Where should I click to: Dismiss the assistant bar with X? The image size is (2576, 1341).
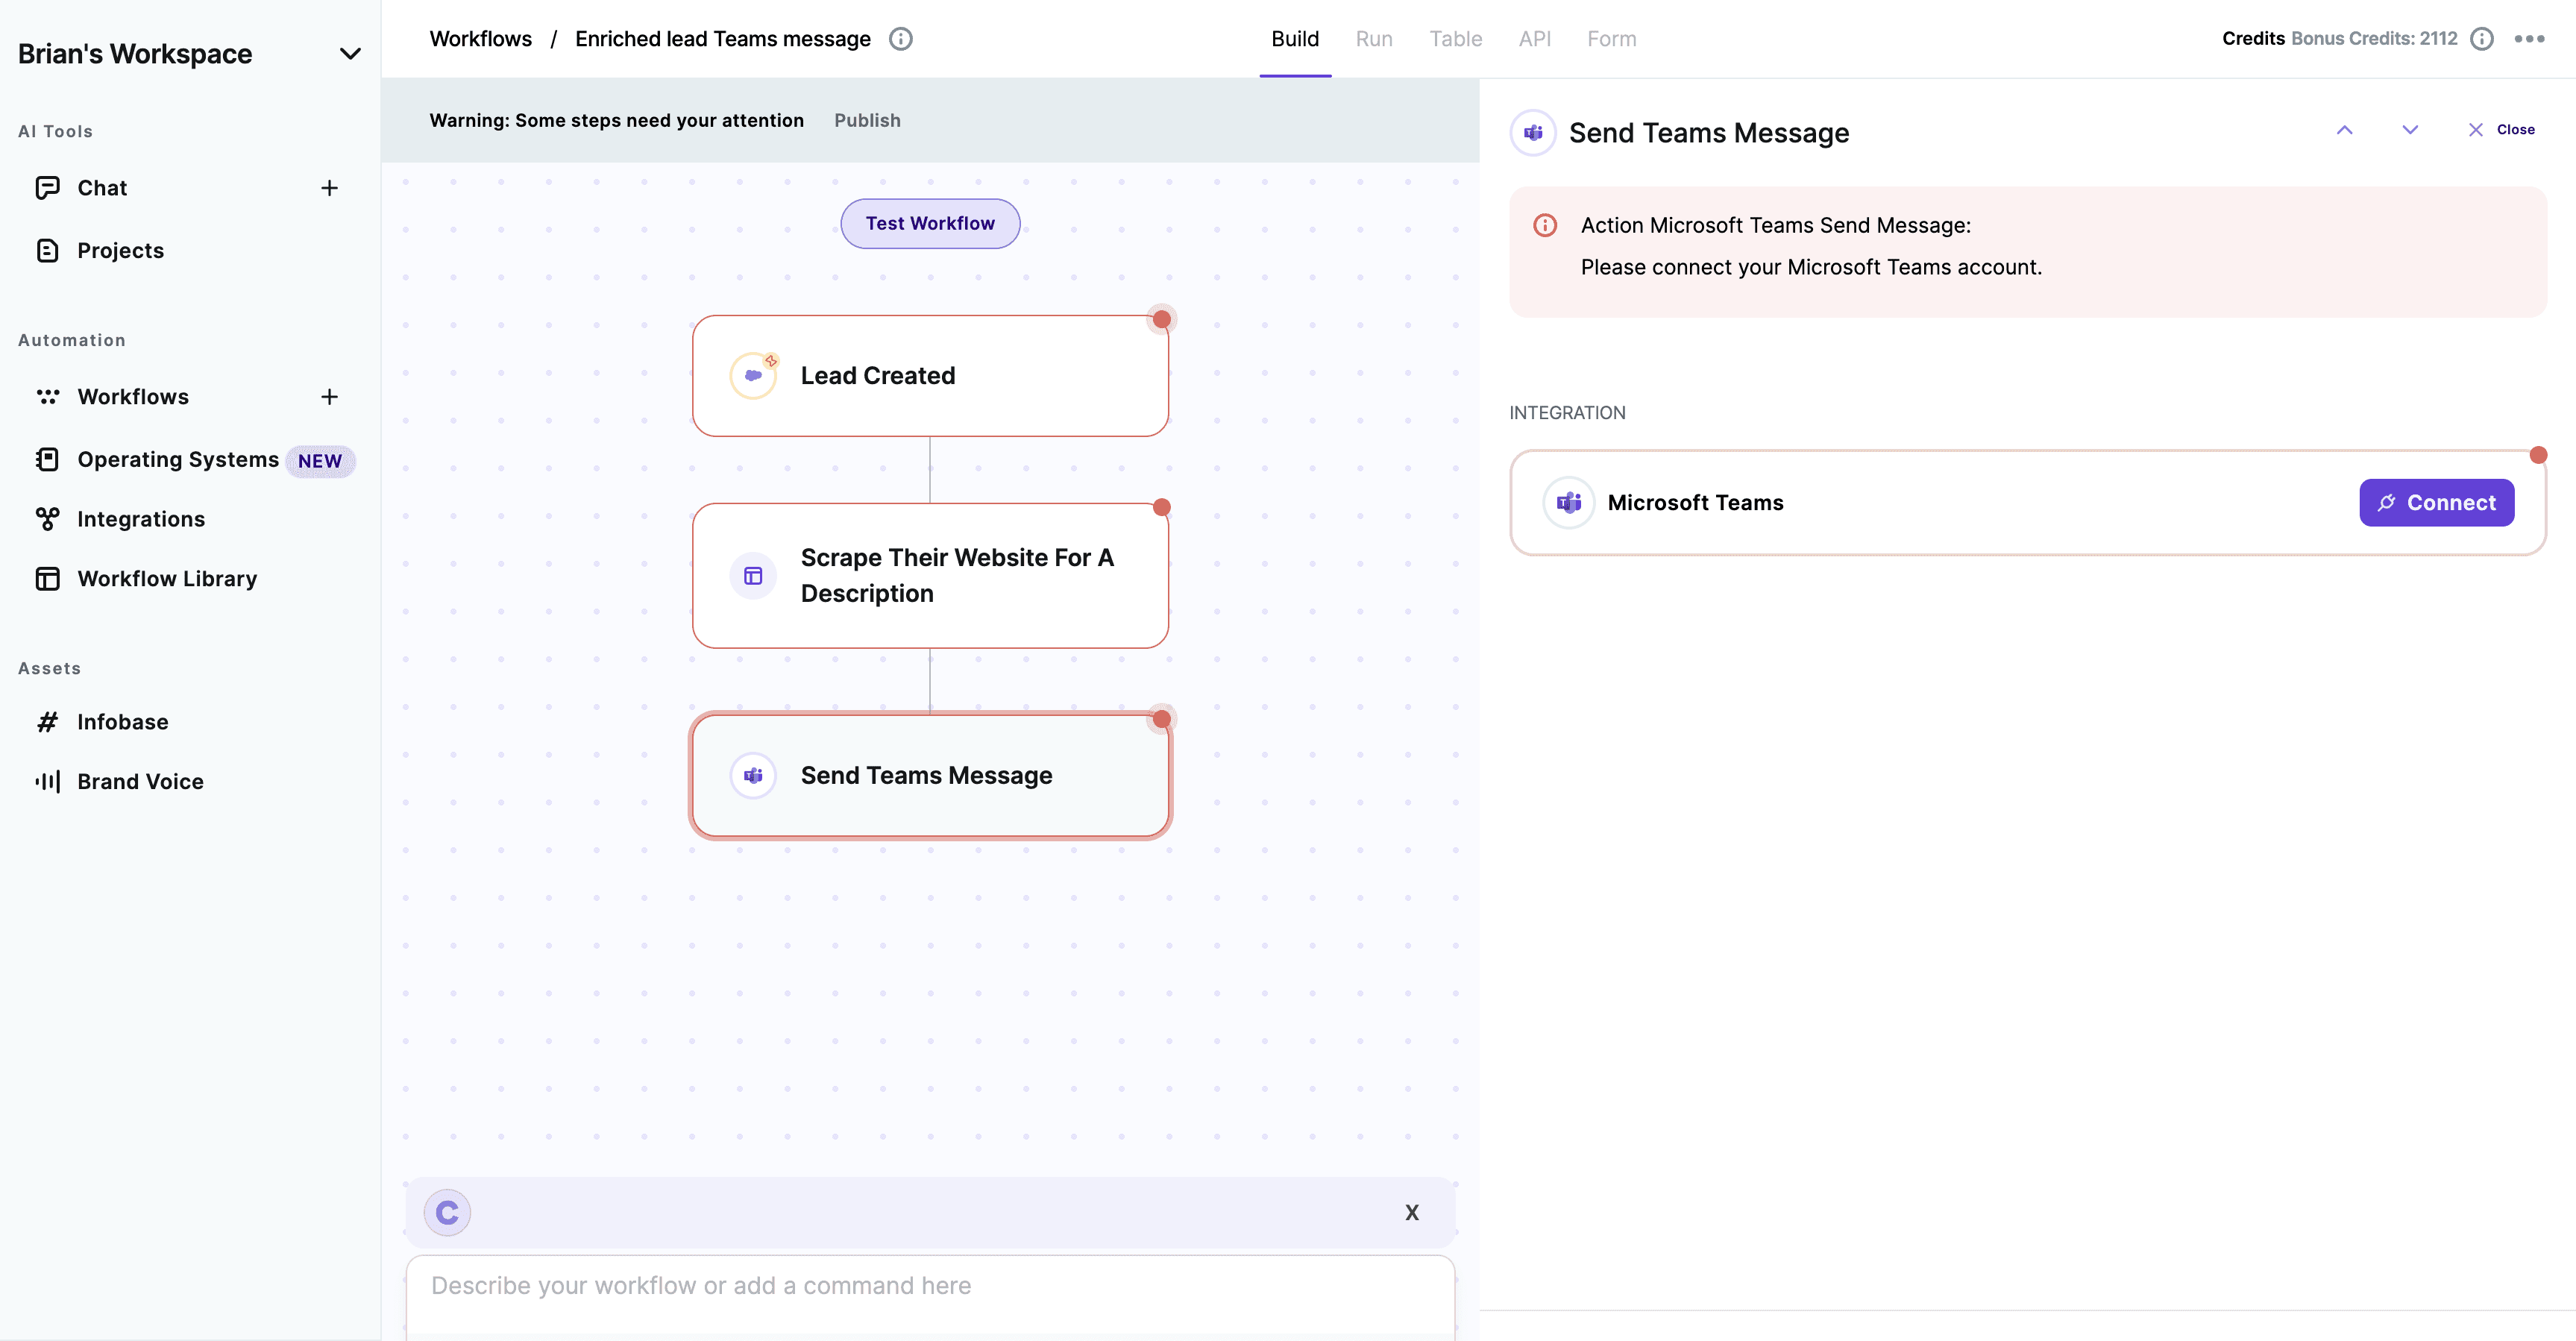tap(1411, 1212)
